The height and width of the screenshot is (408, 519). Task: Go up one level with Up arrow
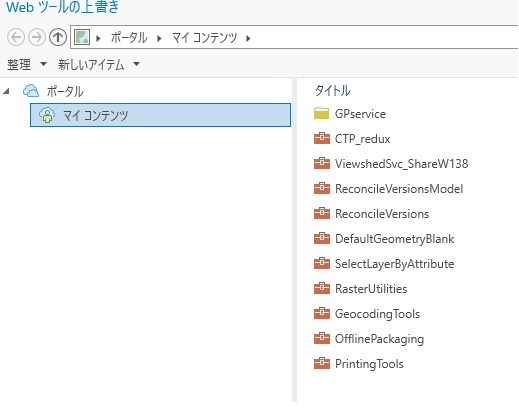pos(58,37)
